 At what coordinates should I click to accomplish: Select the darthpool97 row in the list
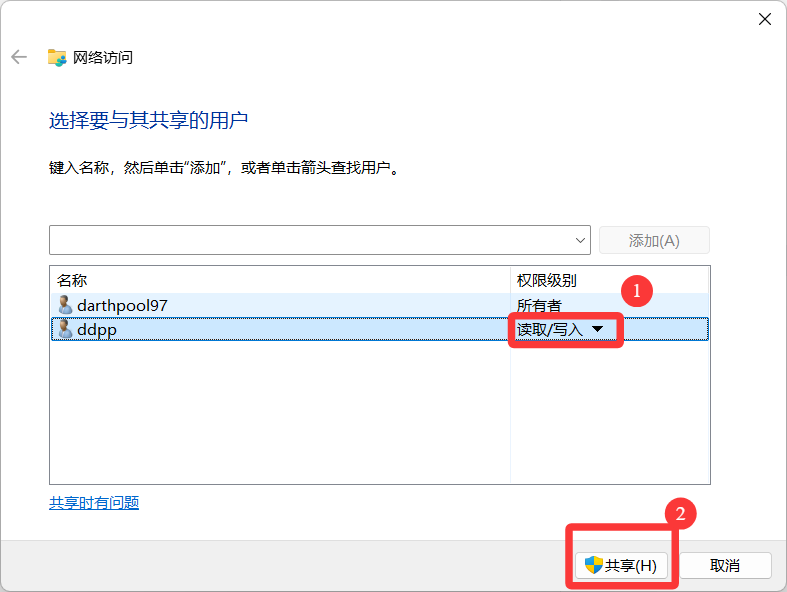(280, 304)
